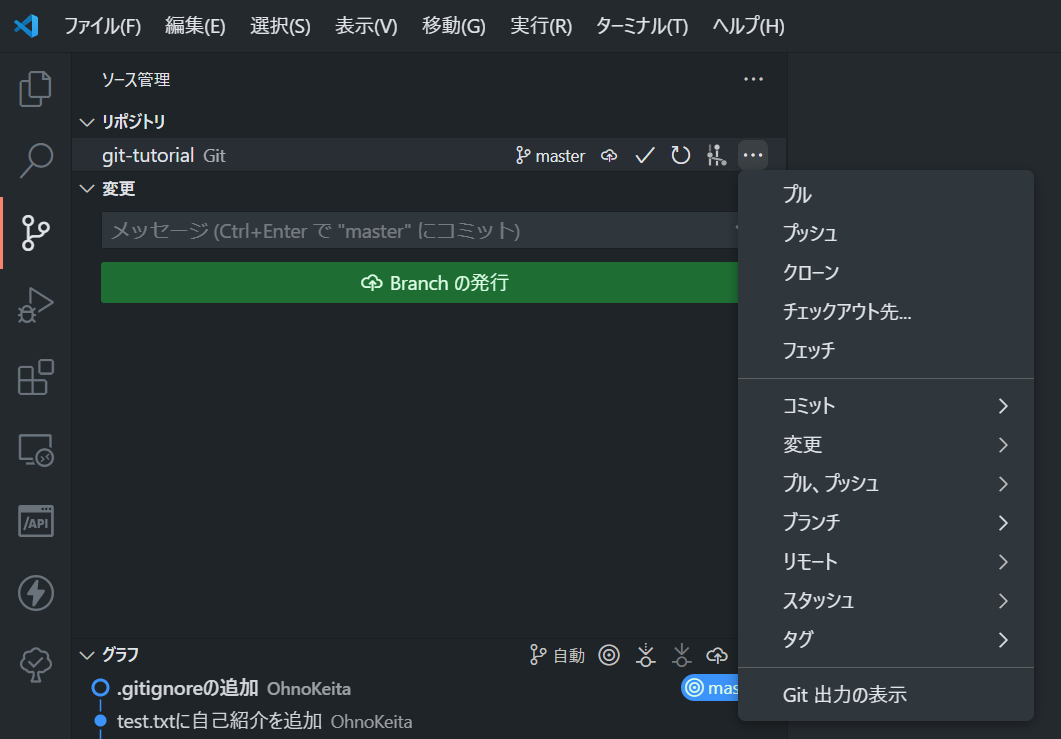
Task: Open the Extensions view
Action: point(35,377)
